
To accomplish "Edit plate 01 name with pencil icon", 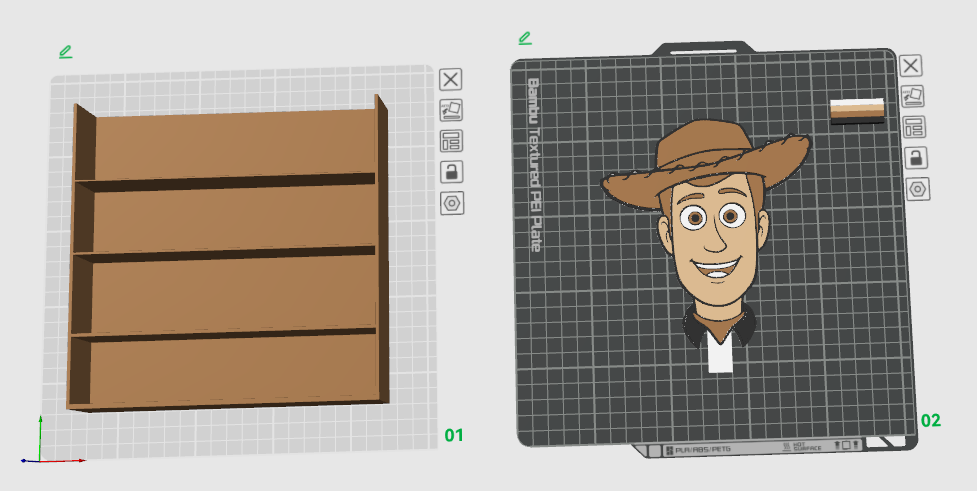I will point(65,52).
